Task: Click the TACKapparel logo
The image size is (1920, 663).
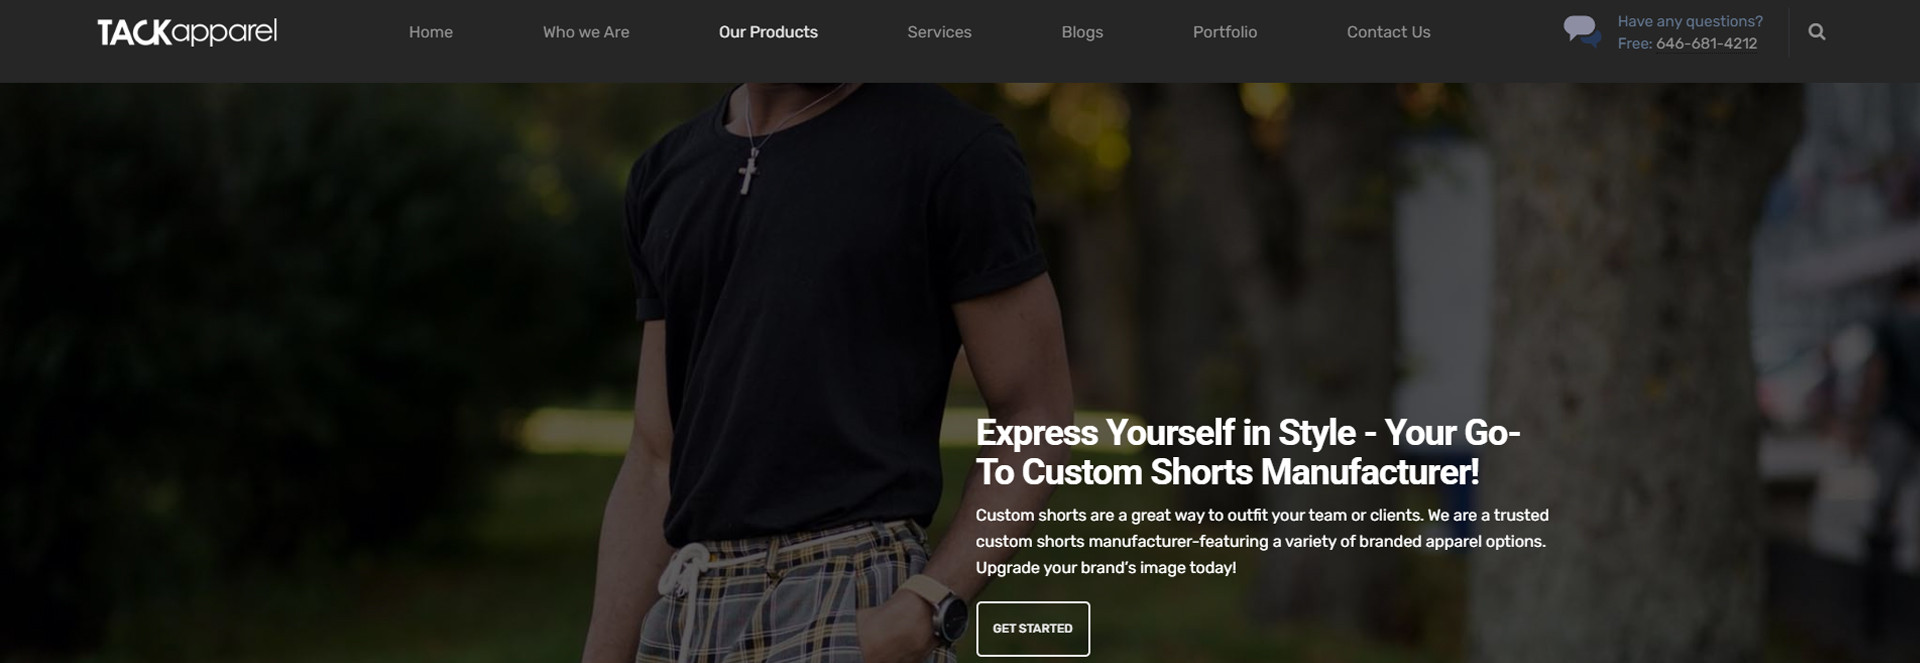Action: click(187, 32)
